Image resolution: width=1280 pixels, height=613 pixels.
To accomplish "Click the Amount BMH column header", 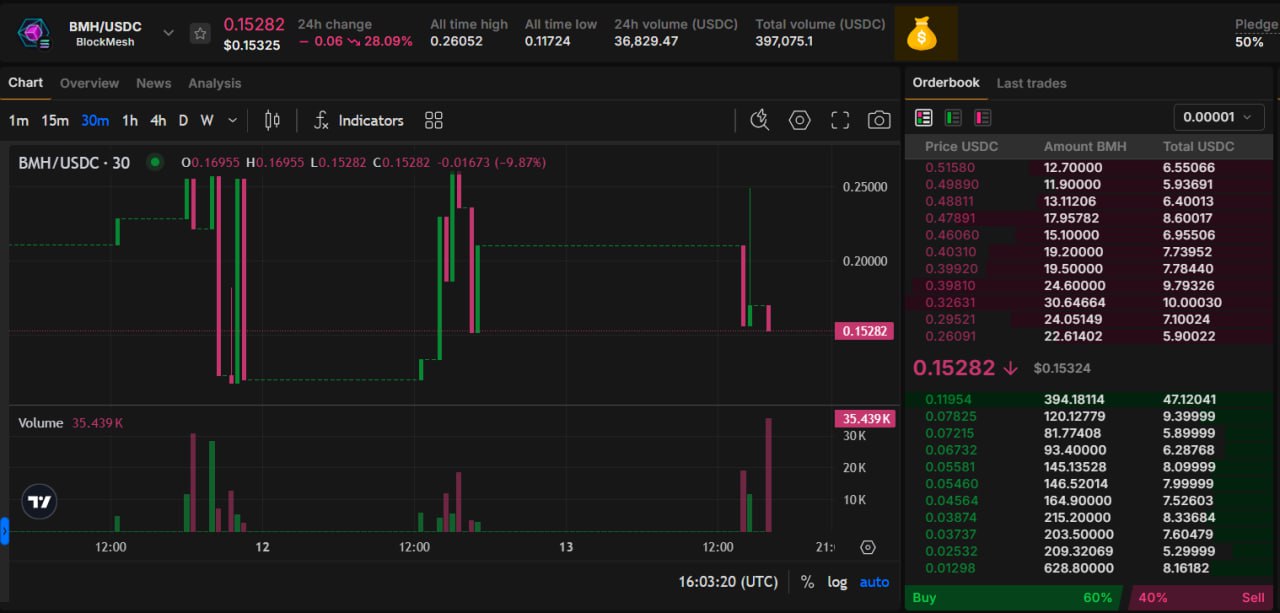I will point(1085,146).
